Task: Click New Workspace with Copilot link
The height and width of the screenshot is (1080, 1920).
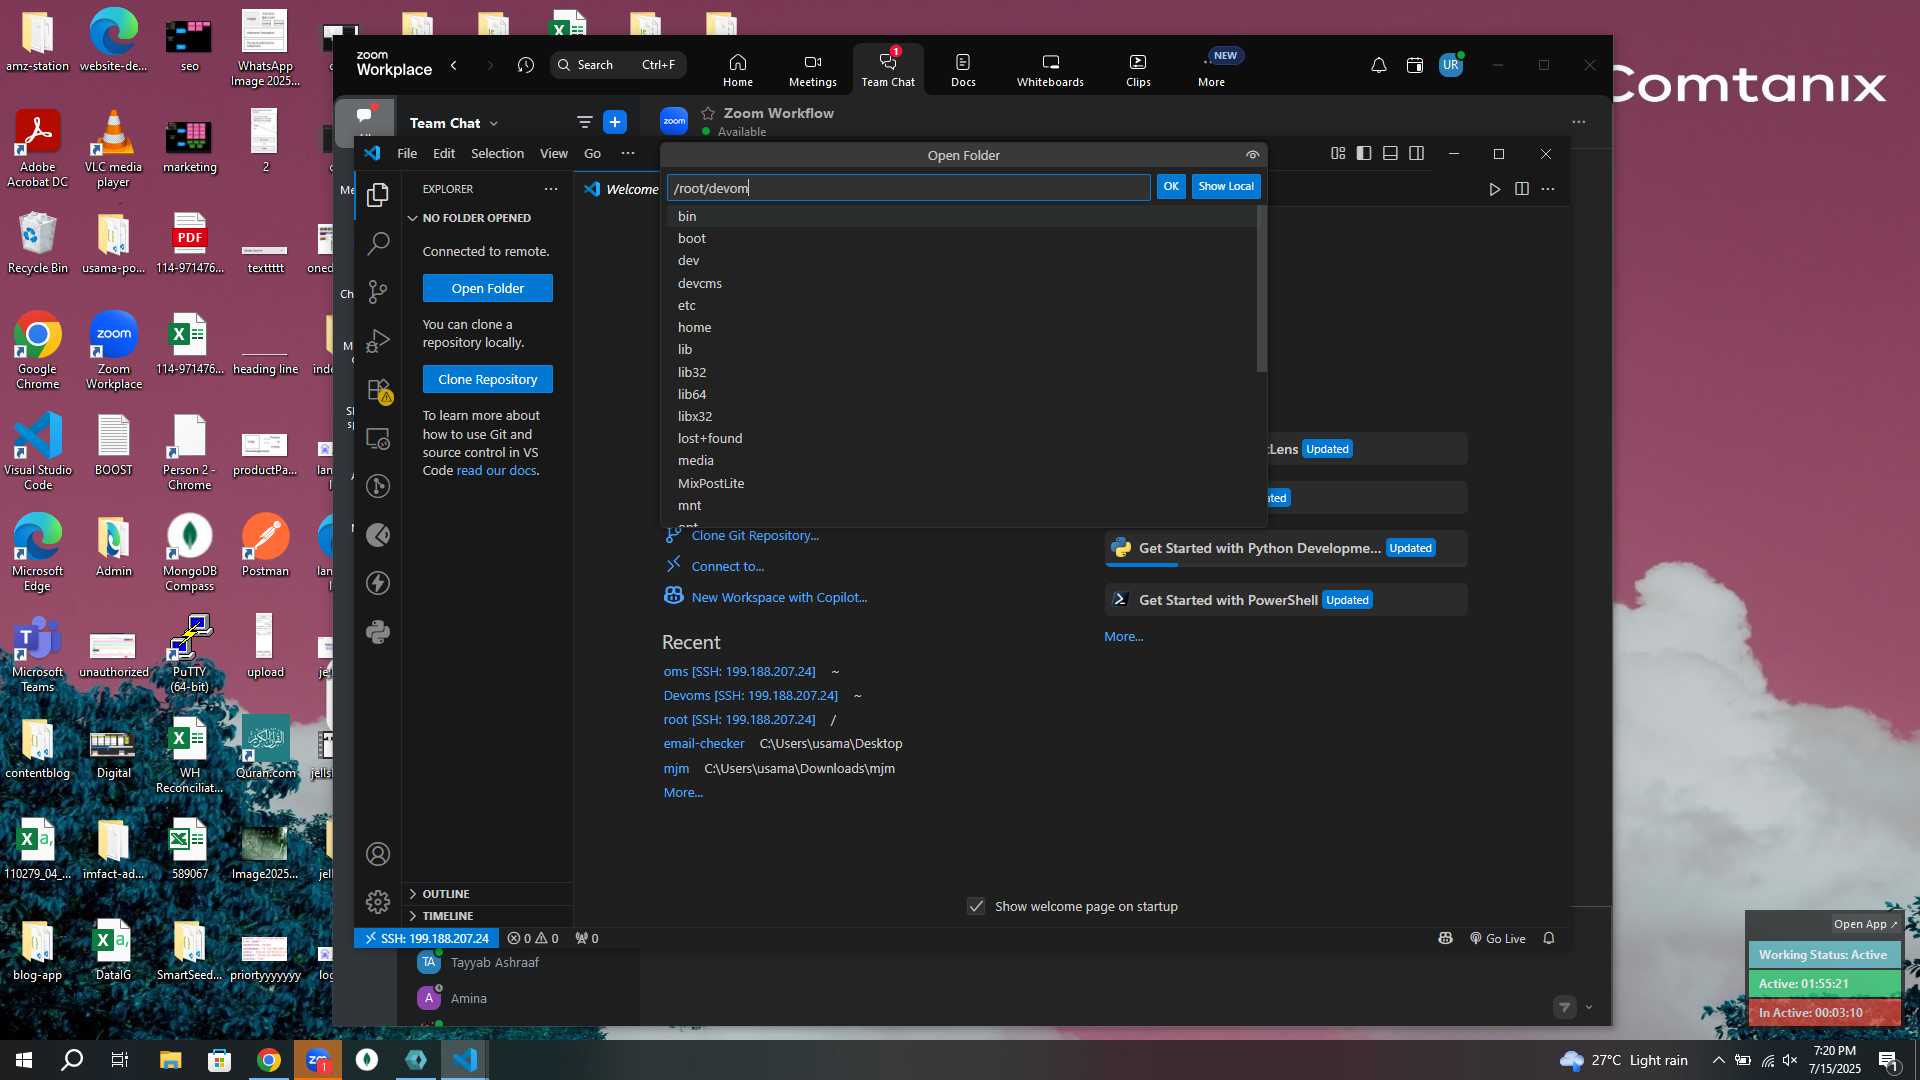Action: pyautogui.click(x=779, y=598)
